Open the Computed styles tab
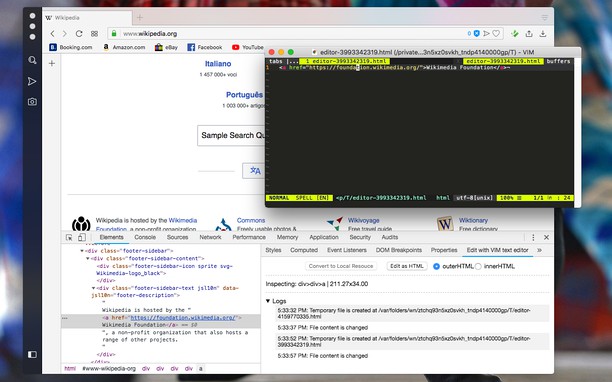Image resolution: width=612 pixels, height=382 pixels. point(304,250)
